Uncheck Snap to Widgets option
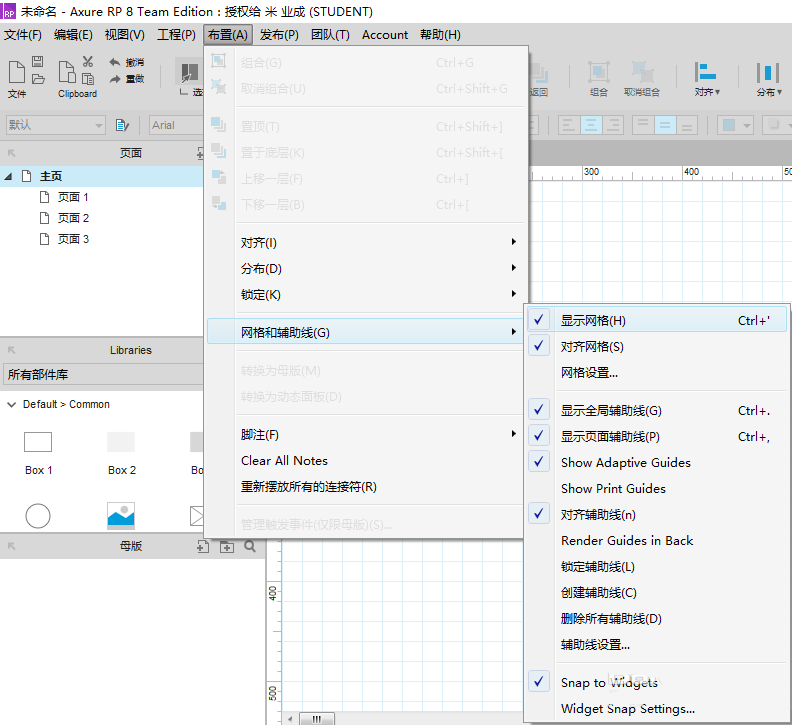This screenshot has width=792, height=725. click(609, 683)
